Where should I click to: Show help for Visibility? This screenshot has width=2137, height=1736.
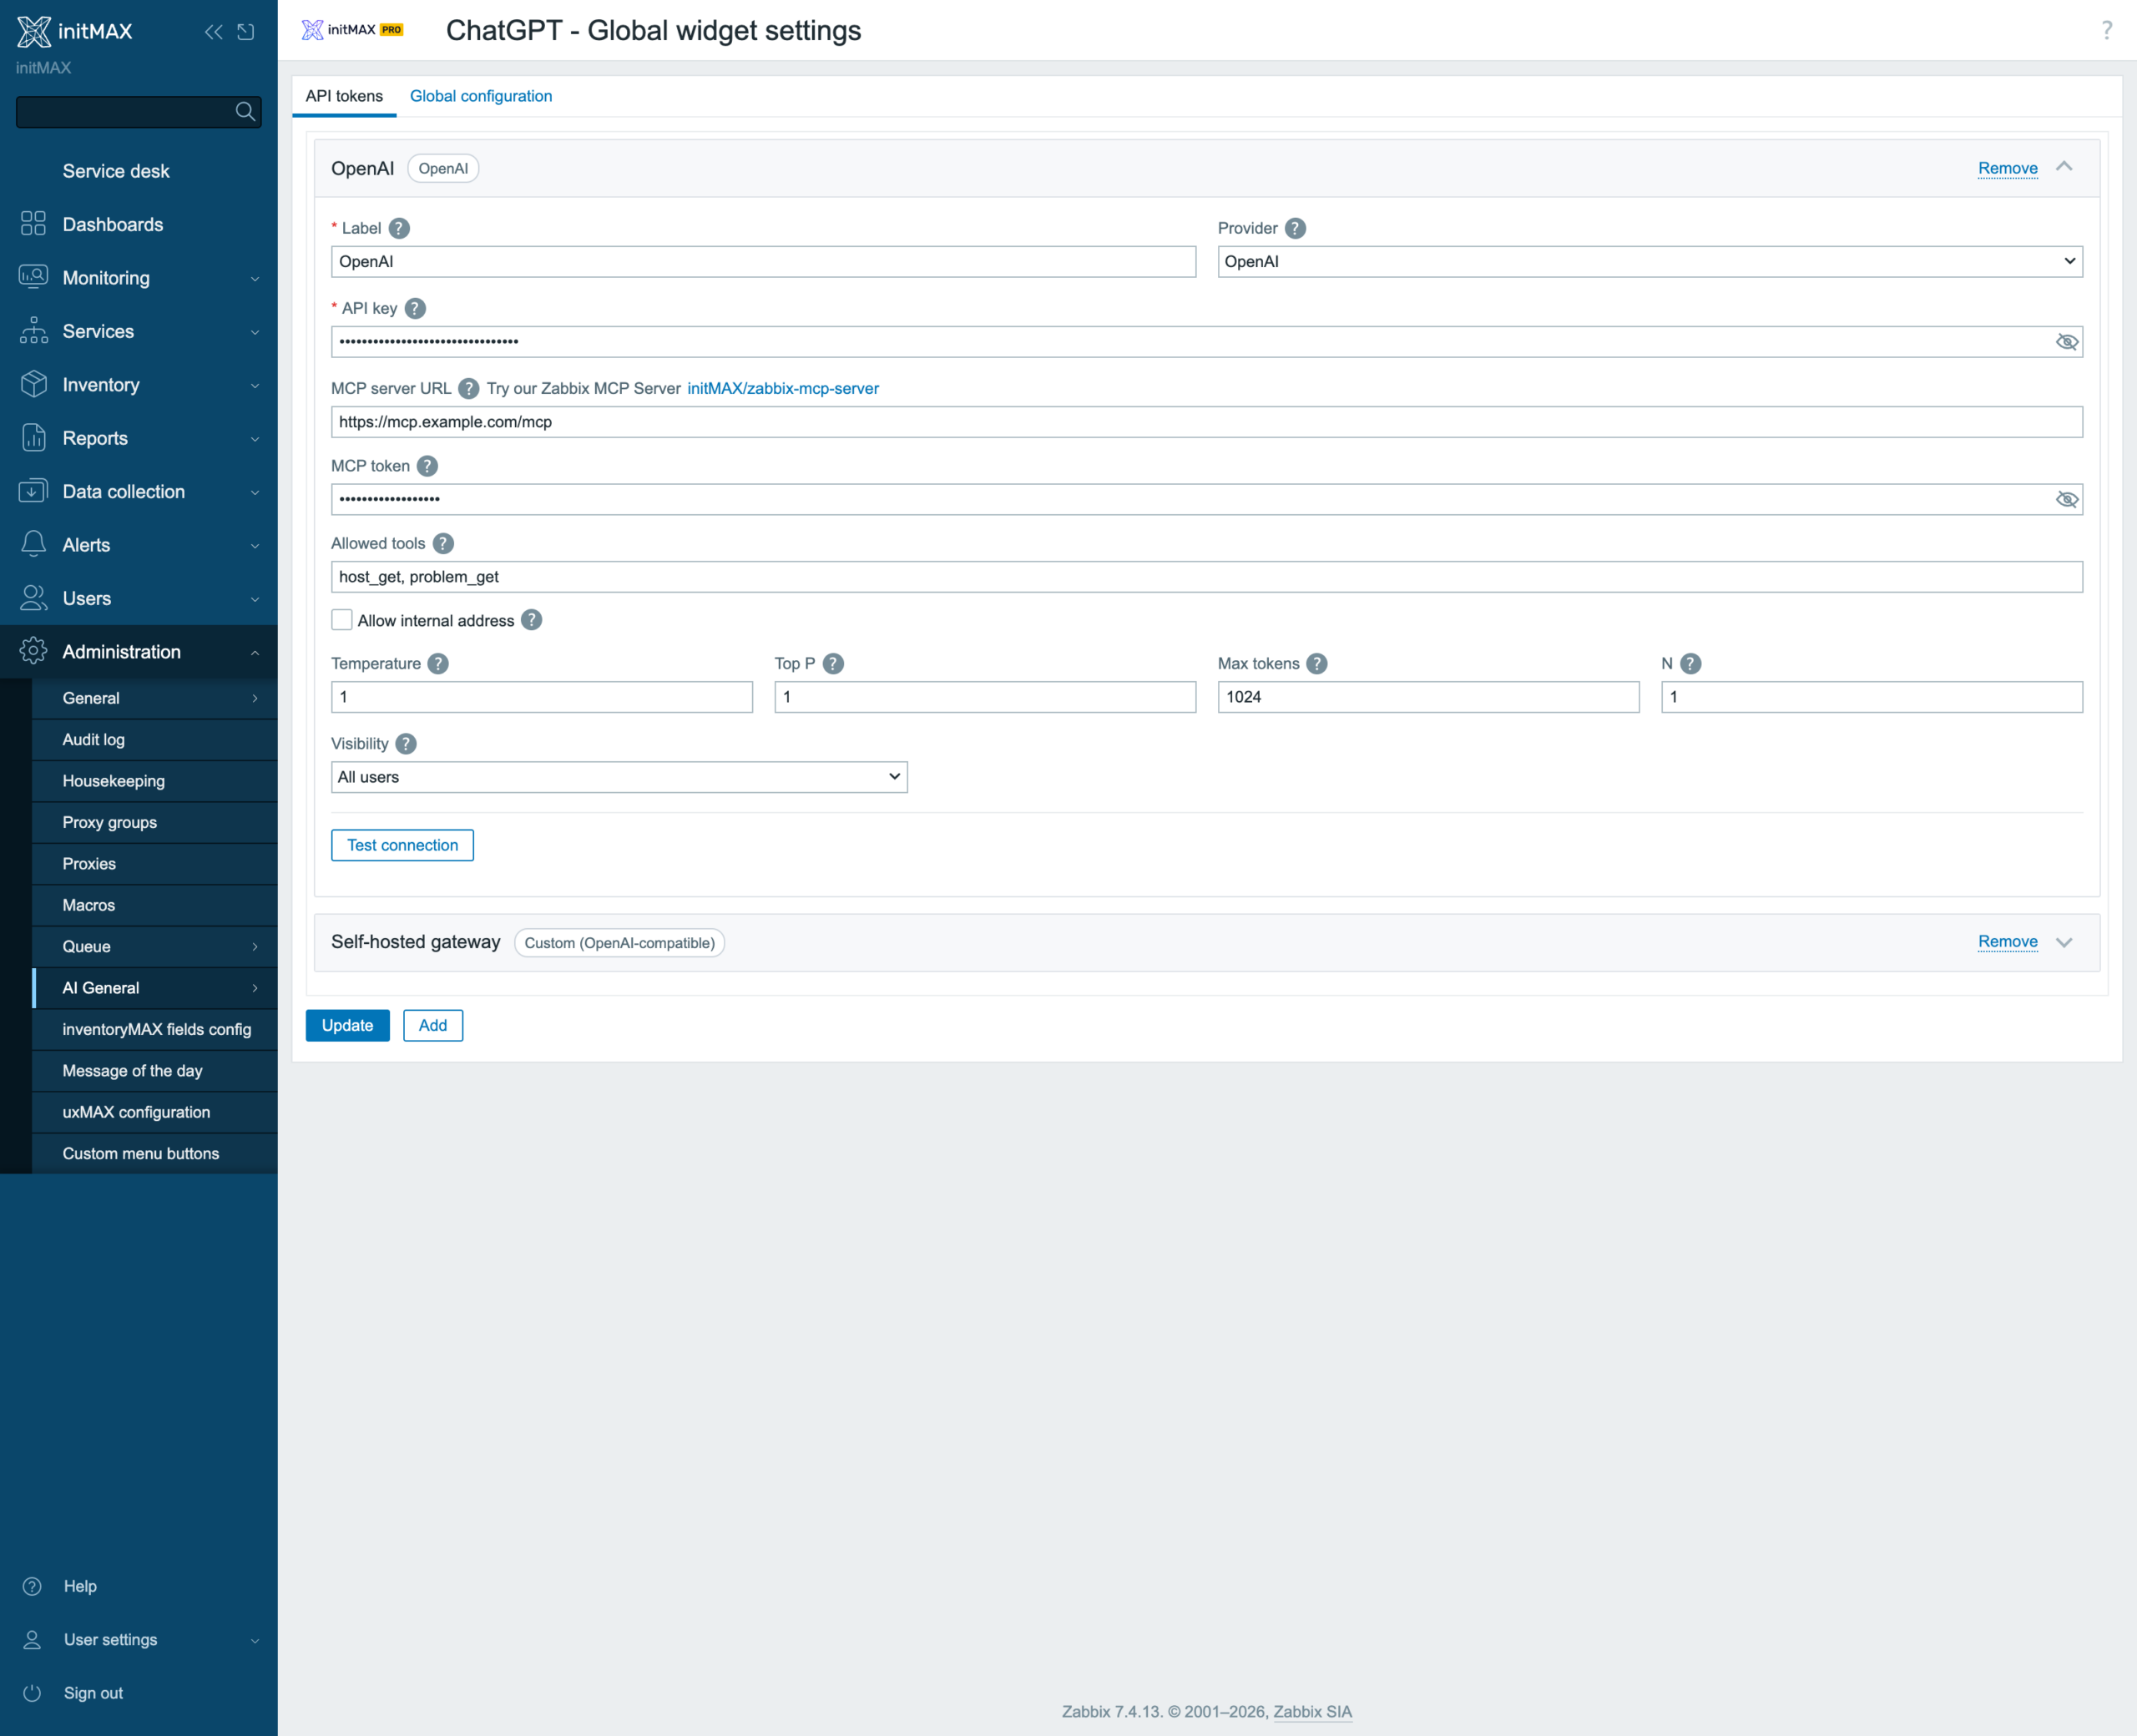(x=405, y=743)
